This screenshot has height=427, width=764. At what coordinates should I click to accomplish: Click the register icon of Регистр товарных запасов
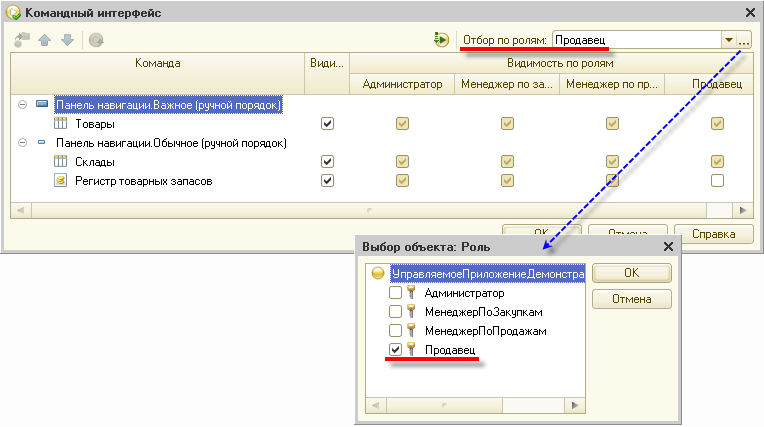[x=60, y=180]
